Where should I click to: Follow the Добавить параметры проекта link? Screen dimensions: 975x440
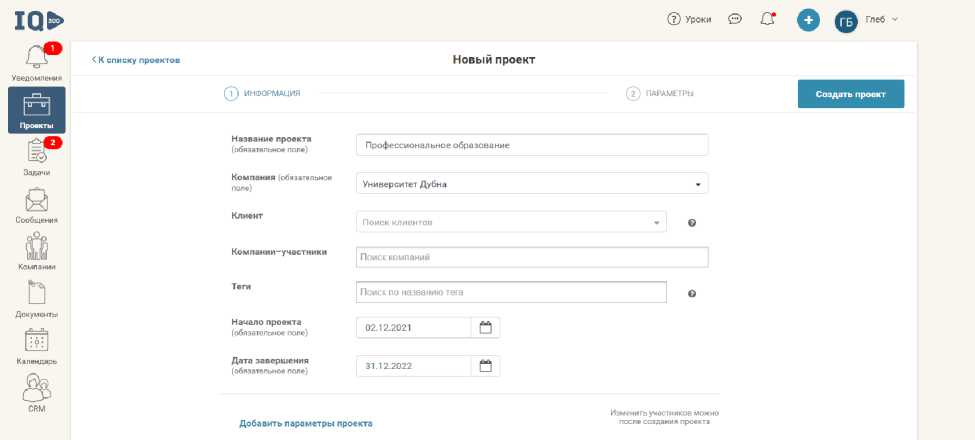coord(305,424)
